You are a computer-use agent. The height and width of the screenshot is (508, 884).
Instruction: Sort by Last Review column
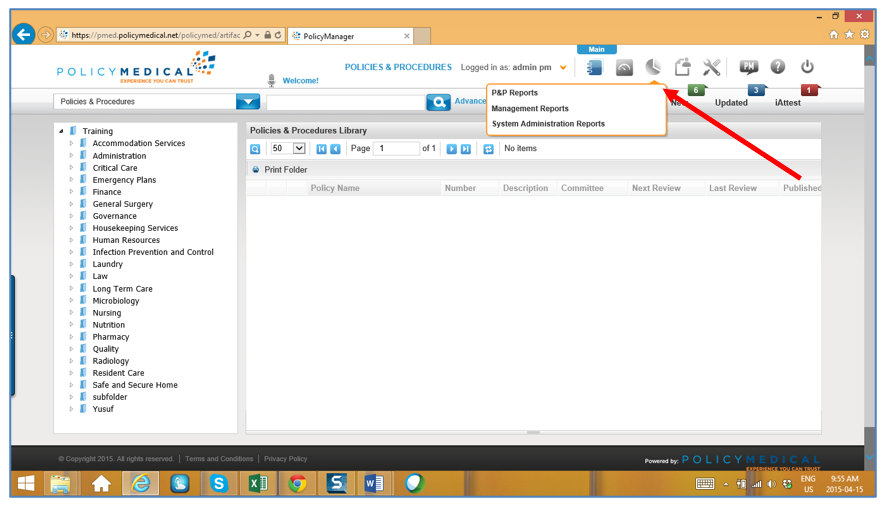point(733,188)
